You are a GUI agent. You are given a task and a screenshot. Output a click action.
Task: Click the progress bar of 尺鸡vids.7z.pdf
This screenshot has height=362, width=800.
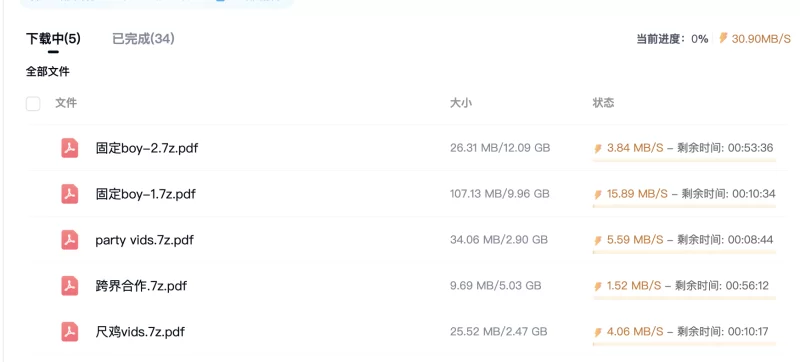coord(684,344)
